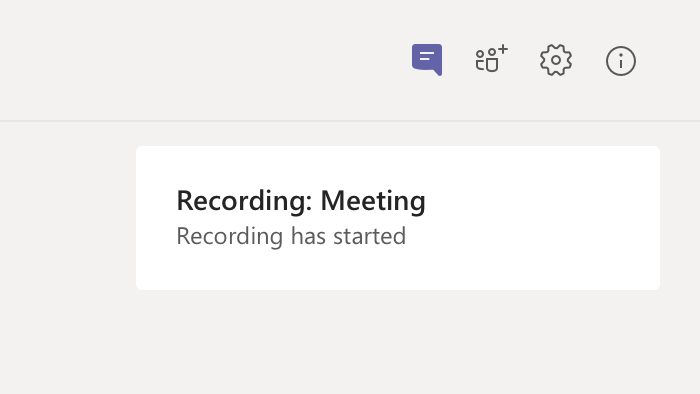This screenshot has width=700, height=394.
Task: Click the "Recording has started" text
Action: point(291,236)
